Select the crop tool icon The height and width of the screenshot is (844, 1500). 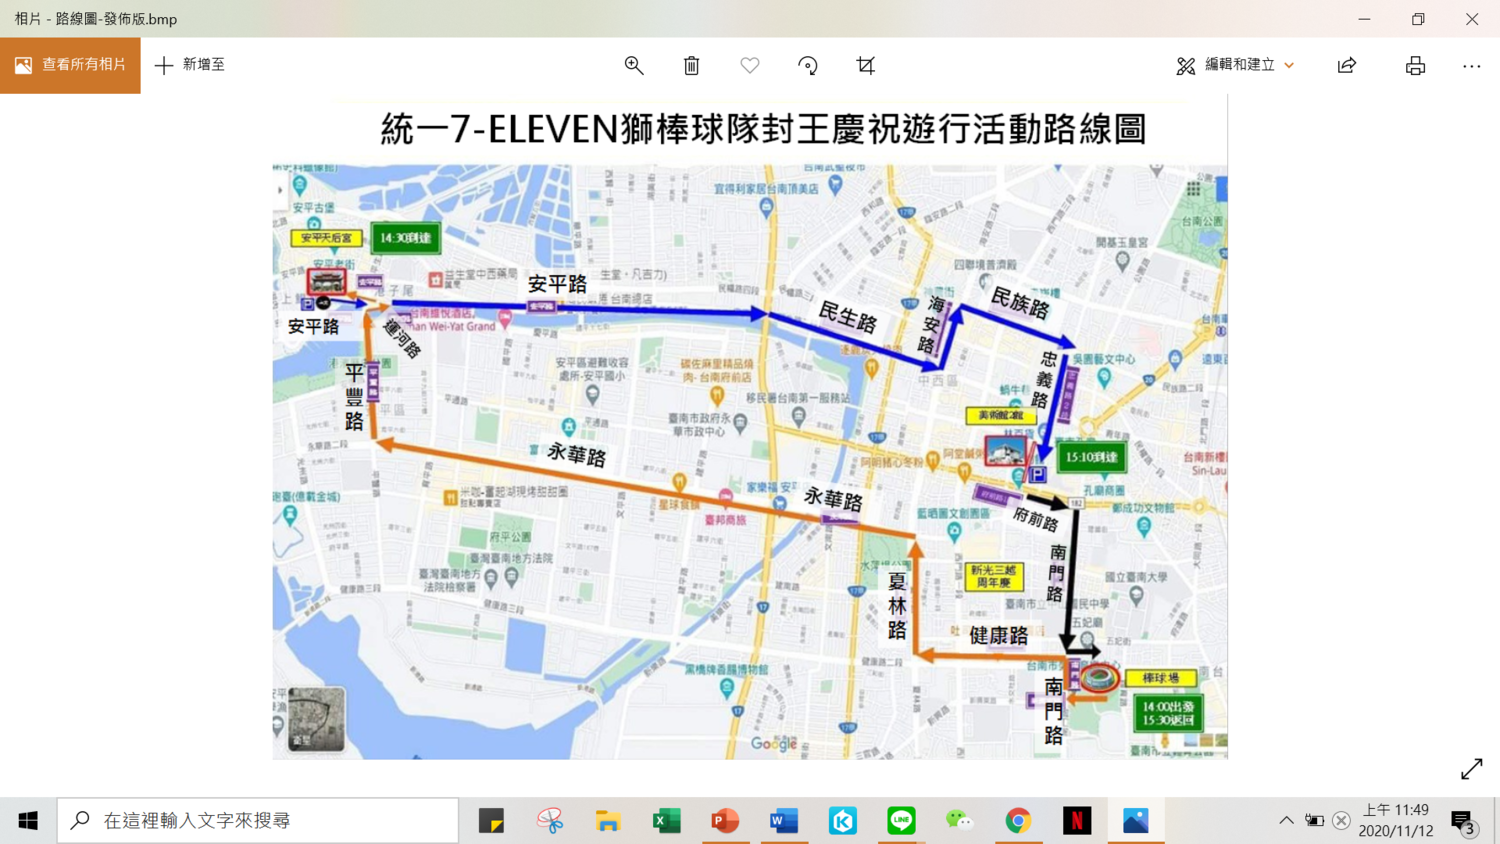click(x=866, y=65)
